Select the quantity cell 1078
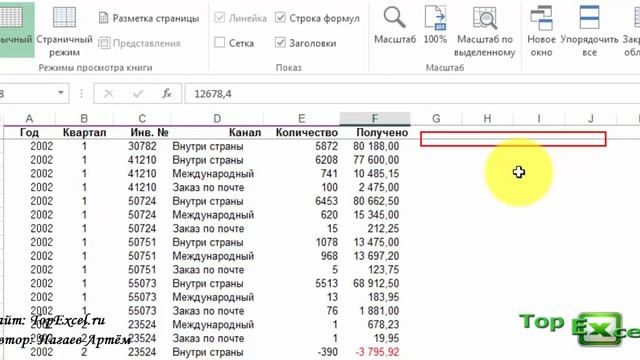Screen dimensions: 640x360 (302, 242)
